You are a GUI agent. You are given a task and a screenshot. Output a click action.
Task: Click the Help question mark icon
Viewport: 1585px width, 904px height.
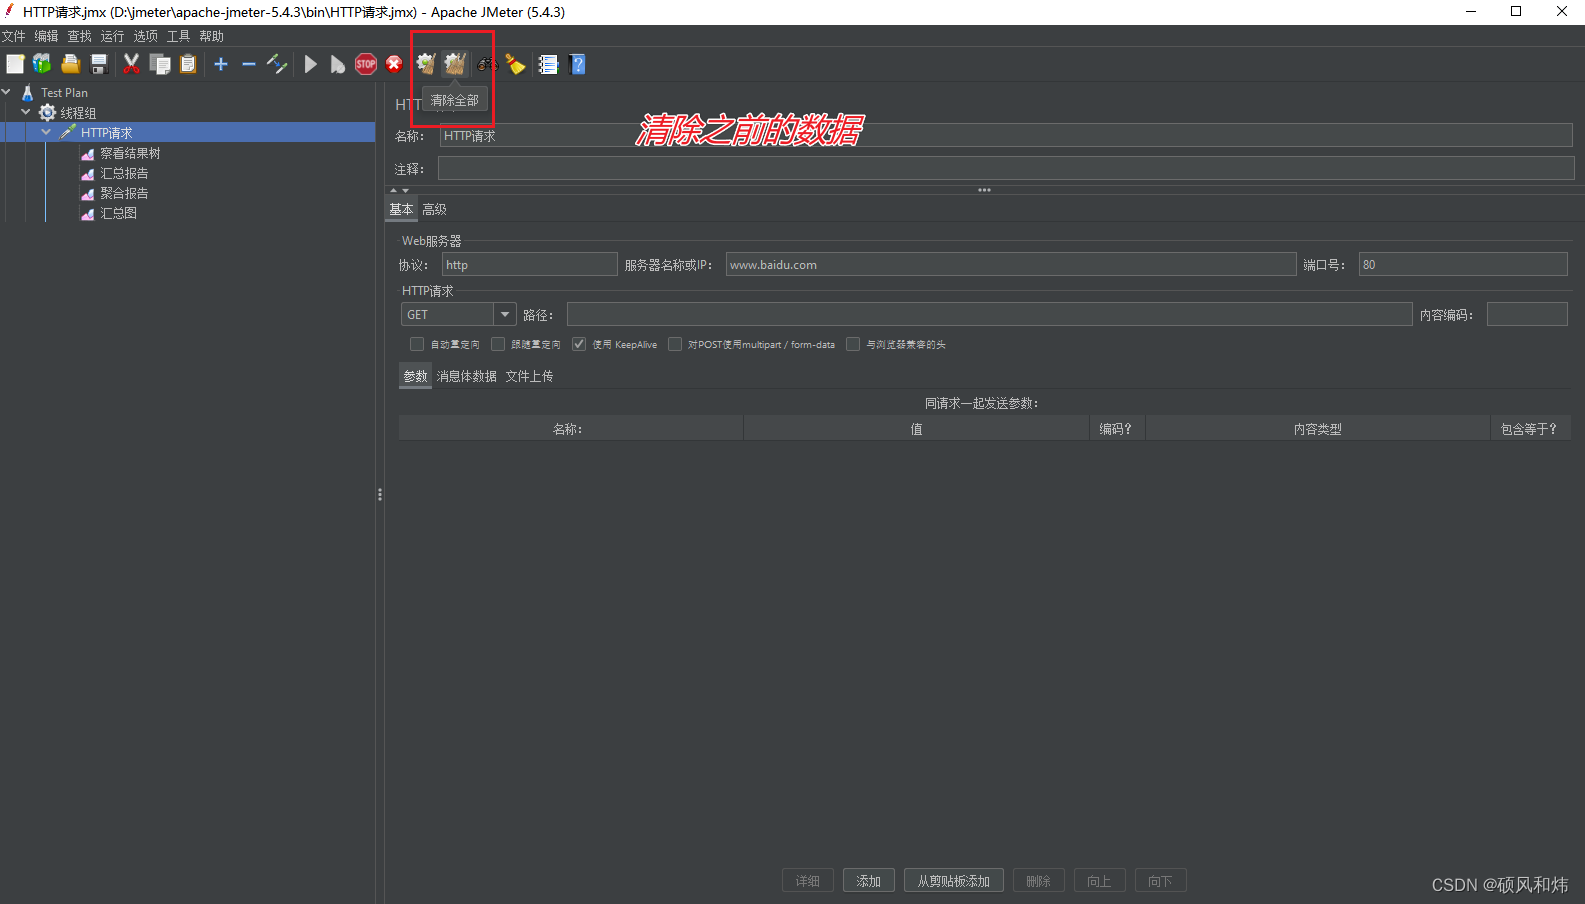577,64
